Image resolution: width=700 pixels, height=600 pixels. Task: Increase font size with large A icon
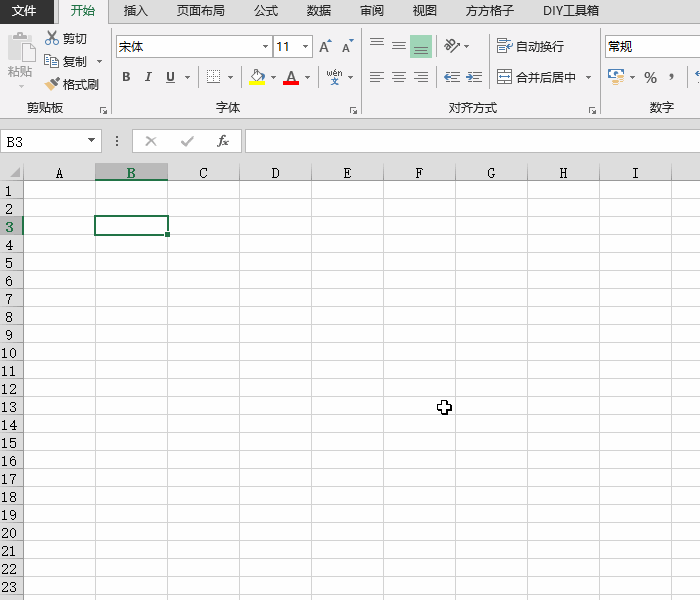325,46
